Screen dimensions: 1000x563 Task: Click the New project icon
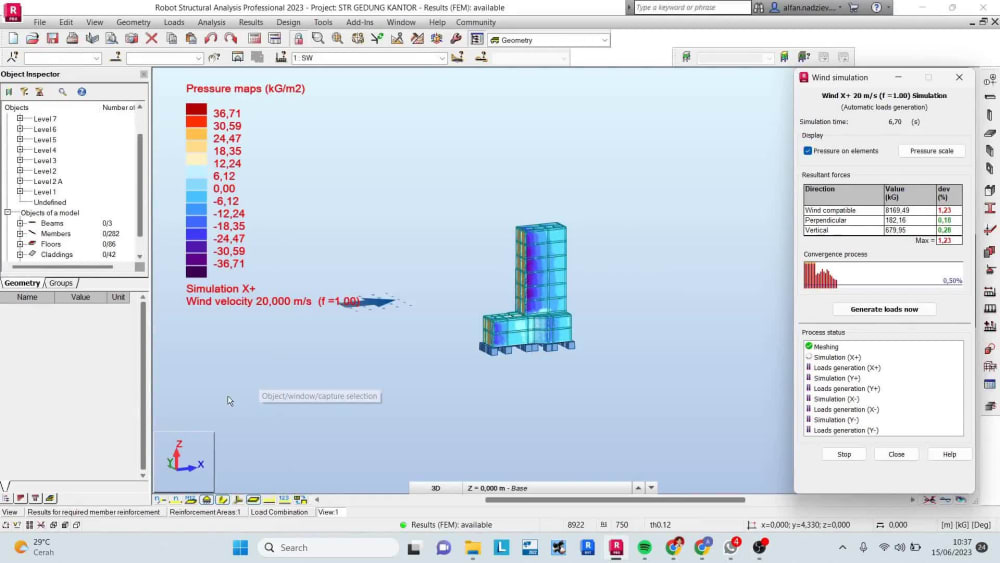coord(13,40)
